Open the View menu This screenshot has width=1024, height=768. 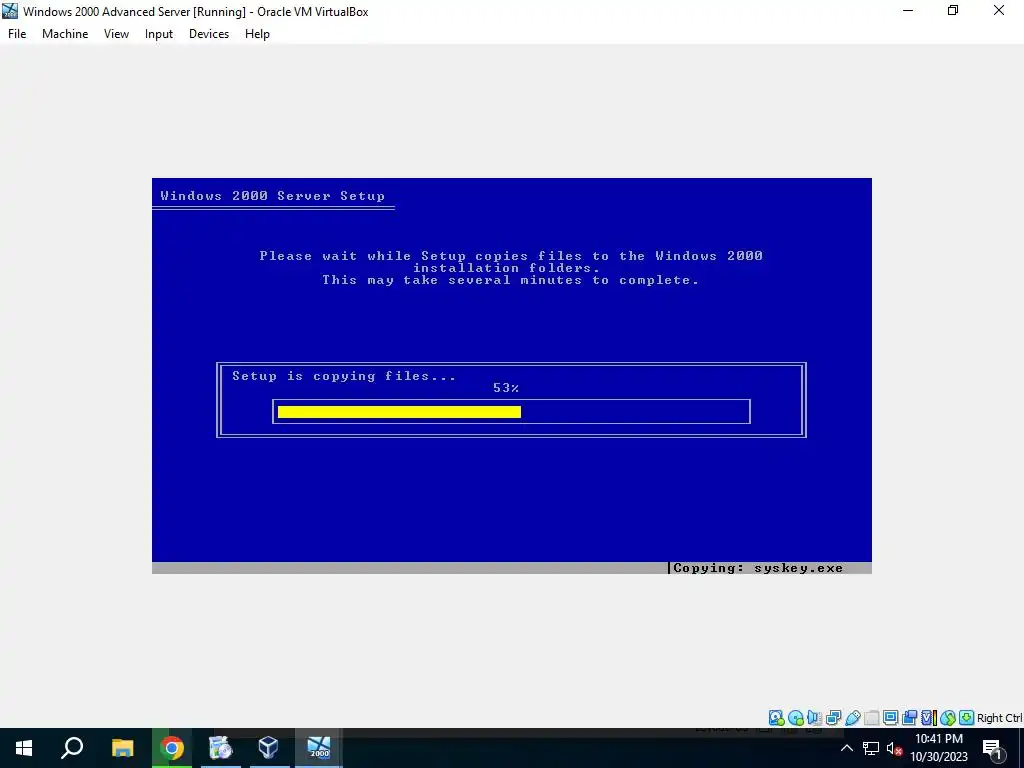click(x=116, y=34)
